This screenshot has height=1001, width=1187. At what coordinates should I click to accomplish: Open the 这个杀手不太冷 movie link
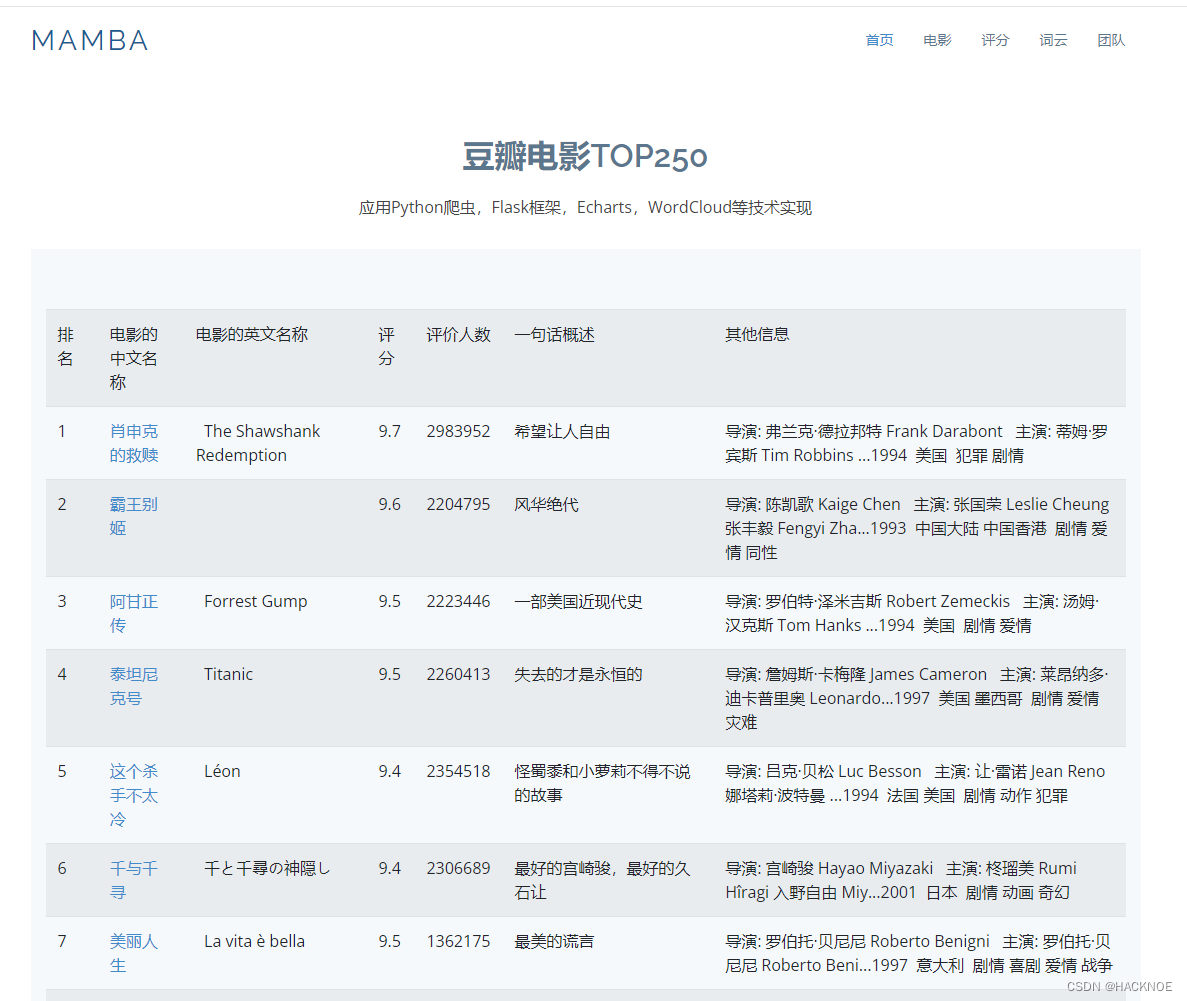tap(134, 795)
